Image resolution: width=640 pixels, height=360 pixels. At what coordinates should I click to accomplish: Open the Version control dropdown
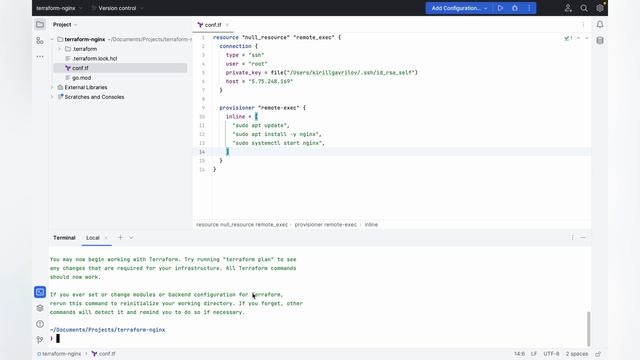tap(118, 8)
